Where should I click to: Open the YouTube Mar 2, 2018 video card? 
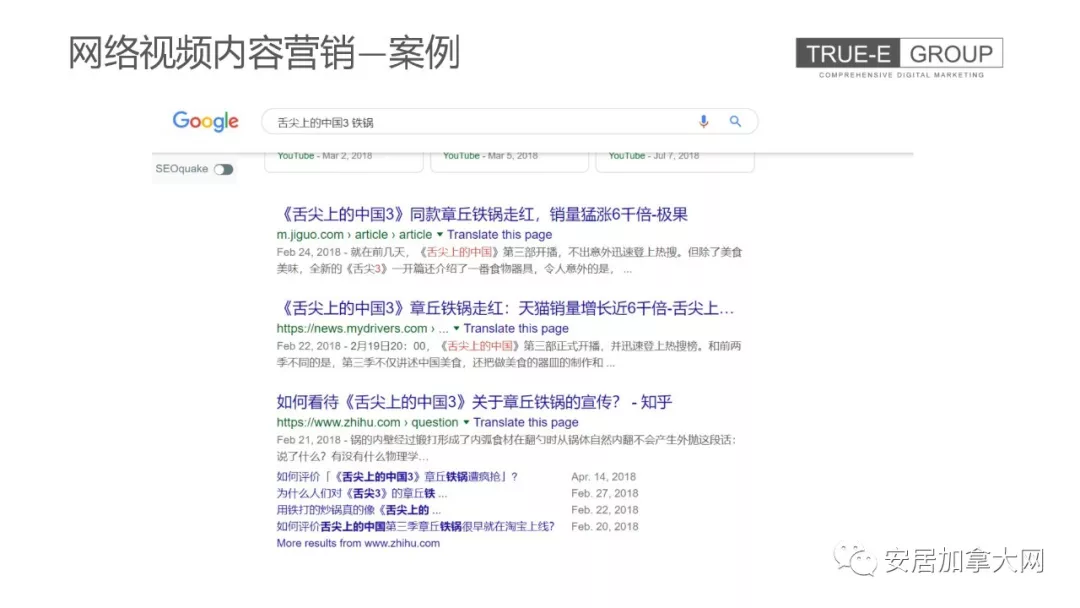pos(344,161)
